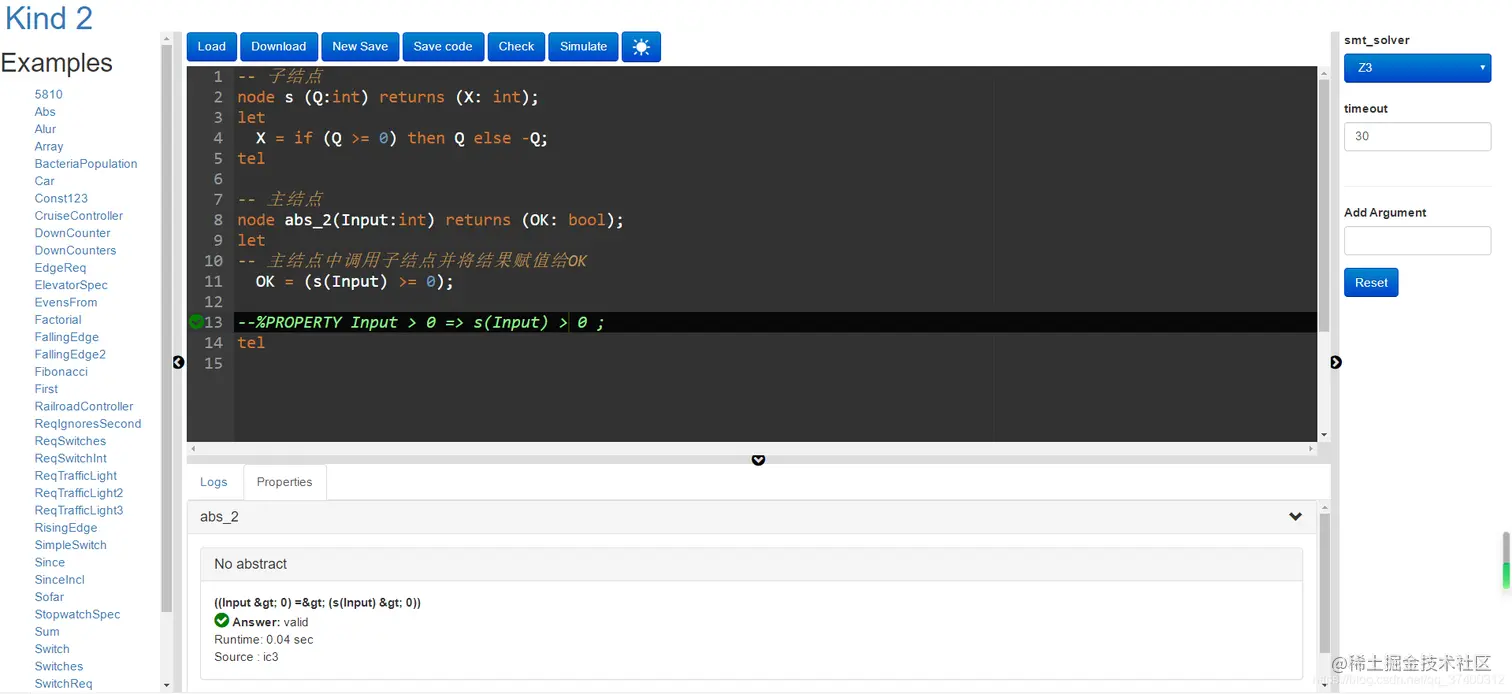
Task: Open the FallingEdge2 example
Action: pos(70,355)
